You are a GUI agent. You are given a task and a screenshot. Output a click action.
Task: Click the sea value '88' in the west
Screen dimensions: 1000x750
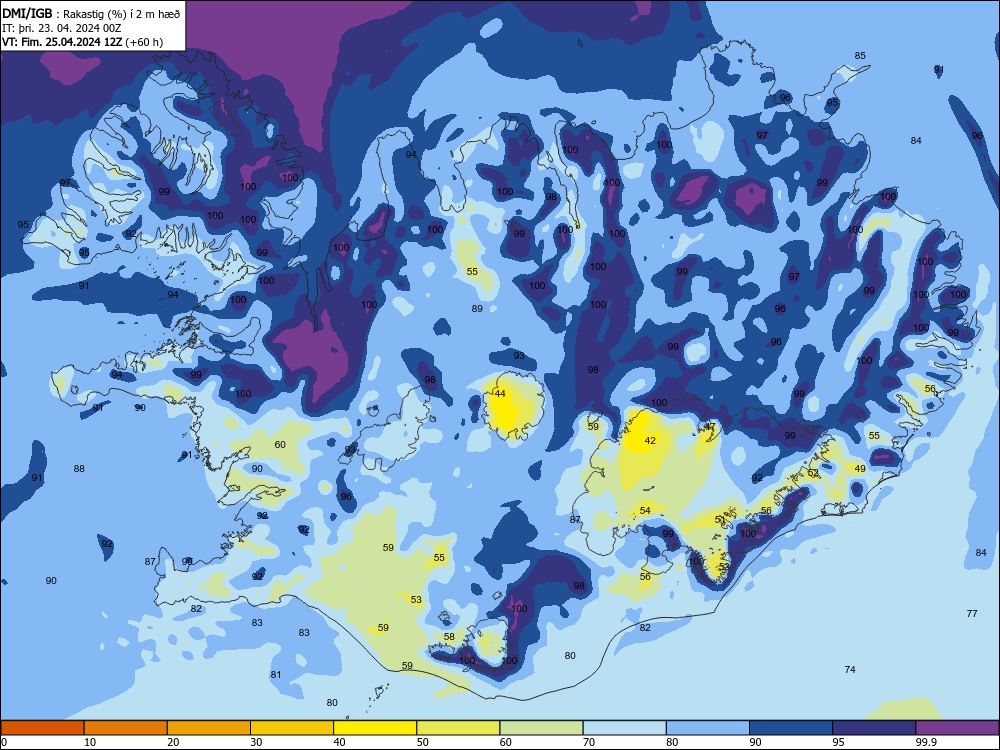[79, 469]
